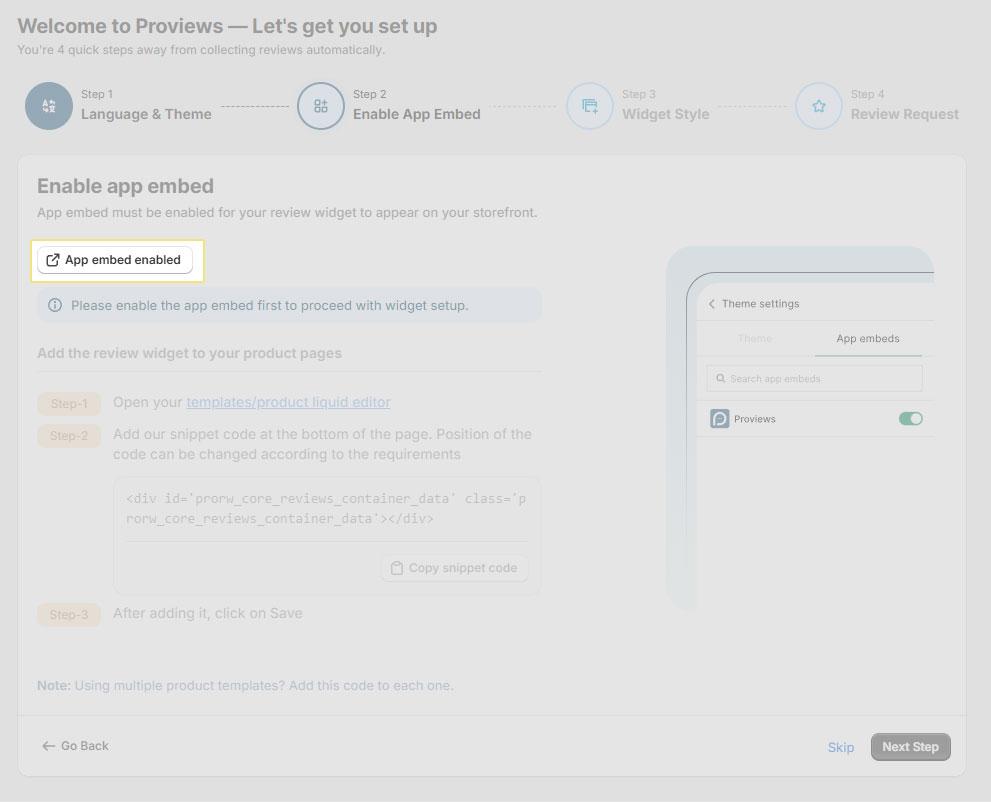Click the Step 3 Widget Style circle icon

coord(589,106)
